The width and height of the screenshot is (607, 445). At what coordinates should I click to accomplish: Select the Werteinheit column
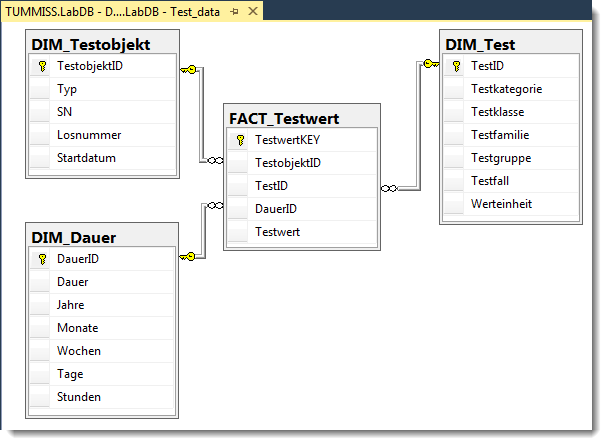(x=511, y=204)
